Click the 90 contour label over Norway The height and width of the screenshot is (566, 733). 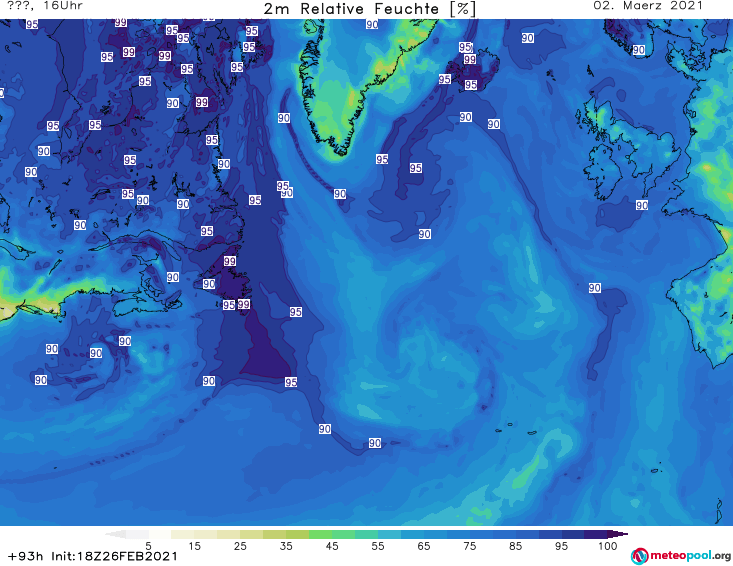639,50
